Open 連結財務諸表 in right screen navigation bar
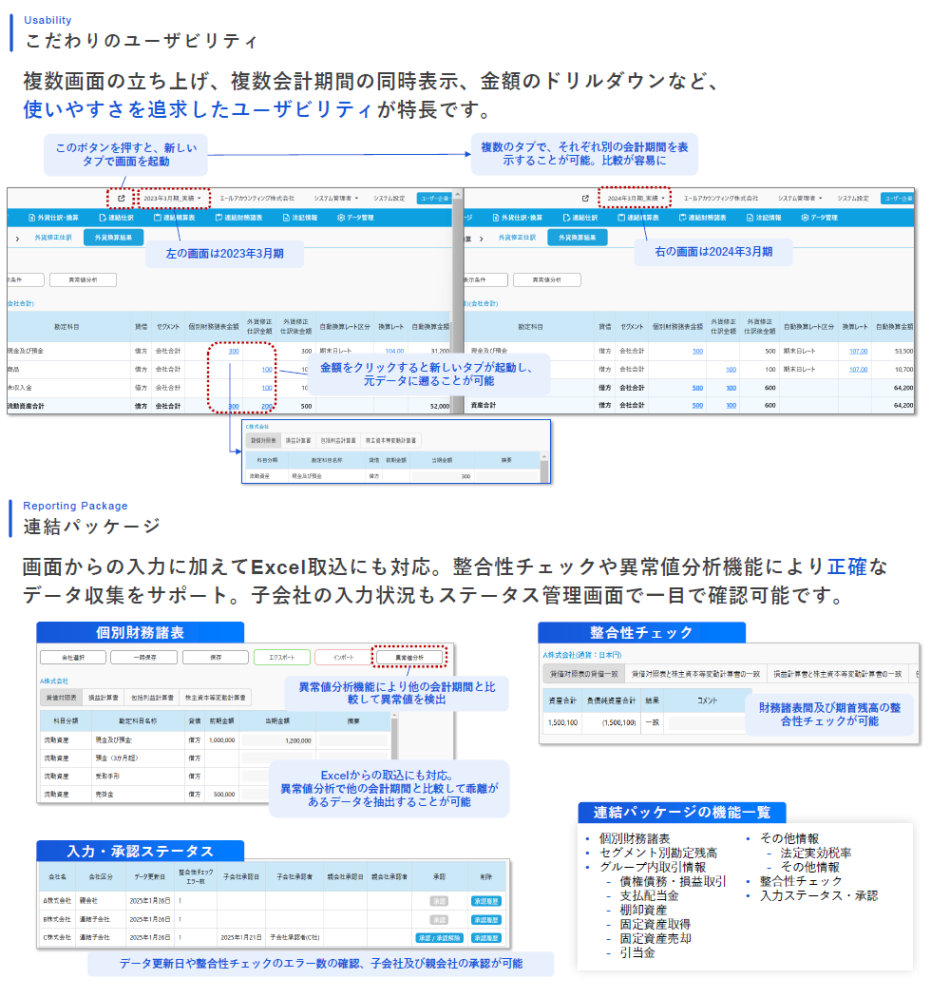 point(699,217)
